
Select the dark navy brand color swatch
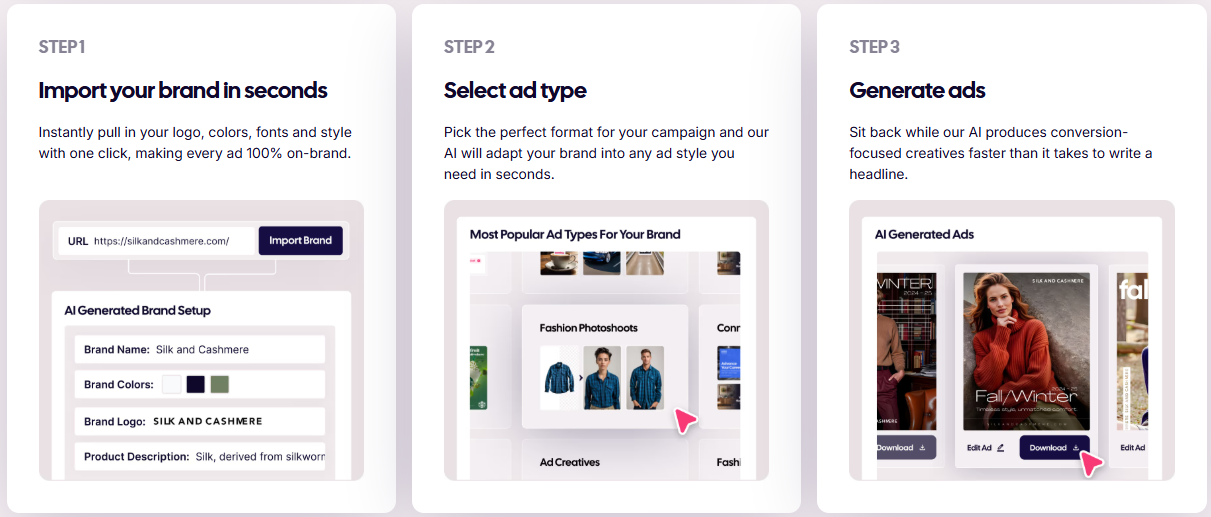point(196,384)
